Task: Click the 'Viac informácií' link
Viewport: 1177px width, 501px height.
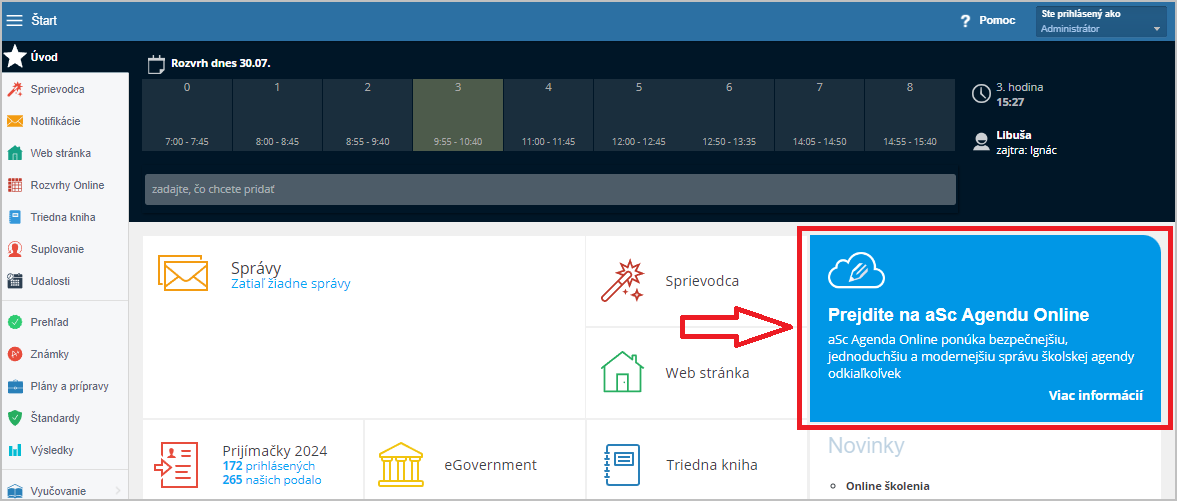Action: pyautogui.click(x=1095, y=396)
